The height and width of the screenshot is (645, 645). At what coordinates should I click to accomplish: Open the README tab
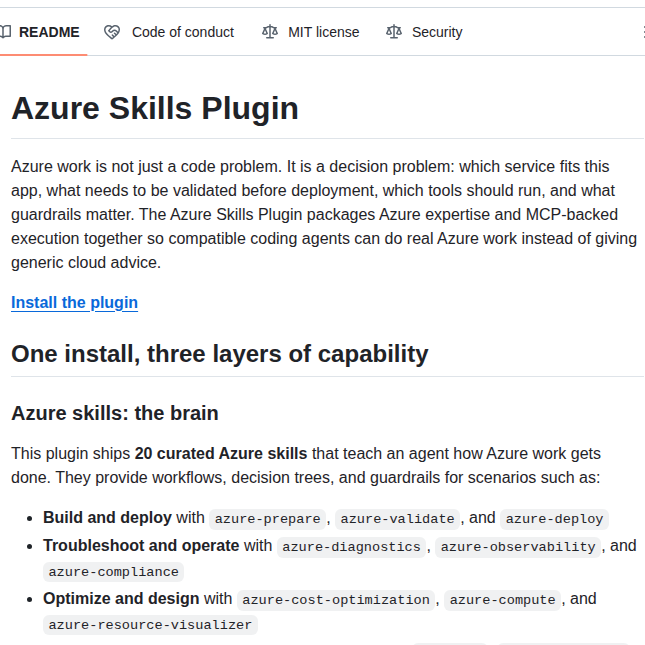click(41, 32)
